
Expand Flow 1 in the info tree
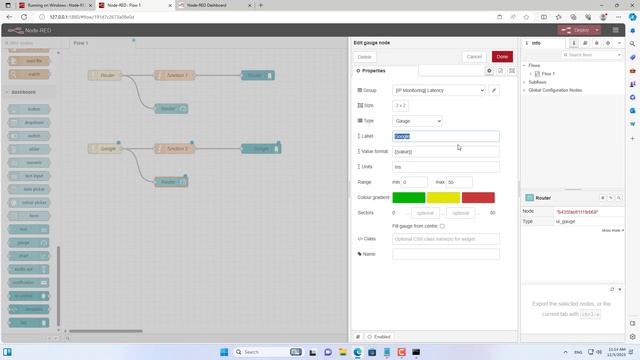(x=531, y=74)
